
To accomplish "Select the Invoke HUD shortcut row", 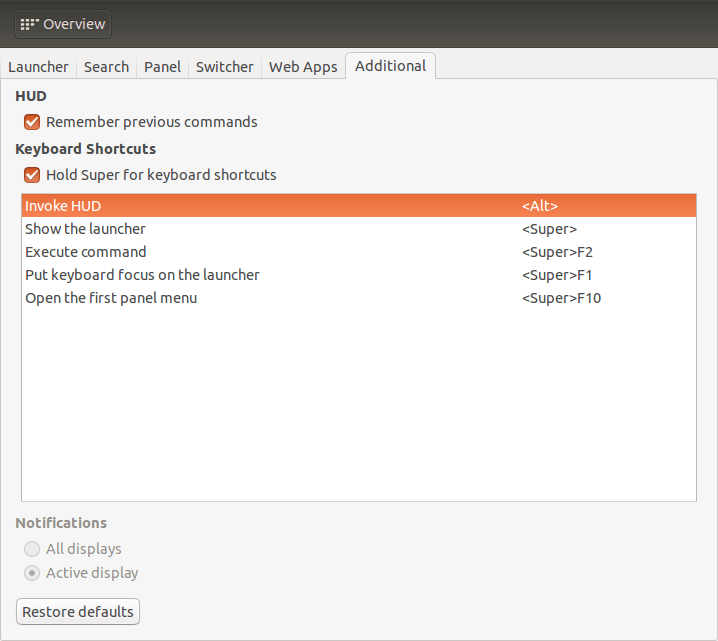I will (359, 206).
